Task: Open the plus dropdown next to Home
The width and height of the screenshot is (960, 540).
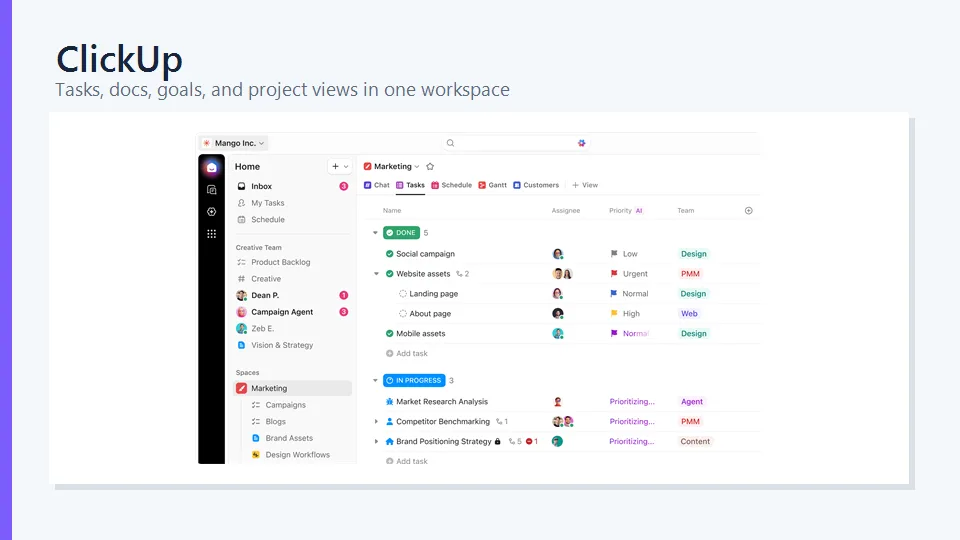Action: [340, 167]
